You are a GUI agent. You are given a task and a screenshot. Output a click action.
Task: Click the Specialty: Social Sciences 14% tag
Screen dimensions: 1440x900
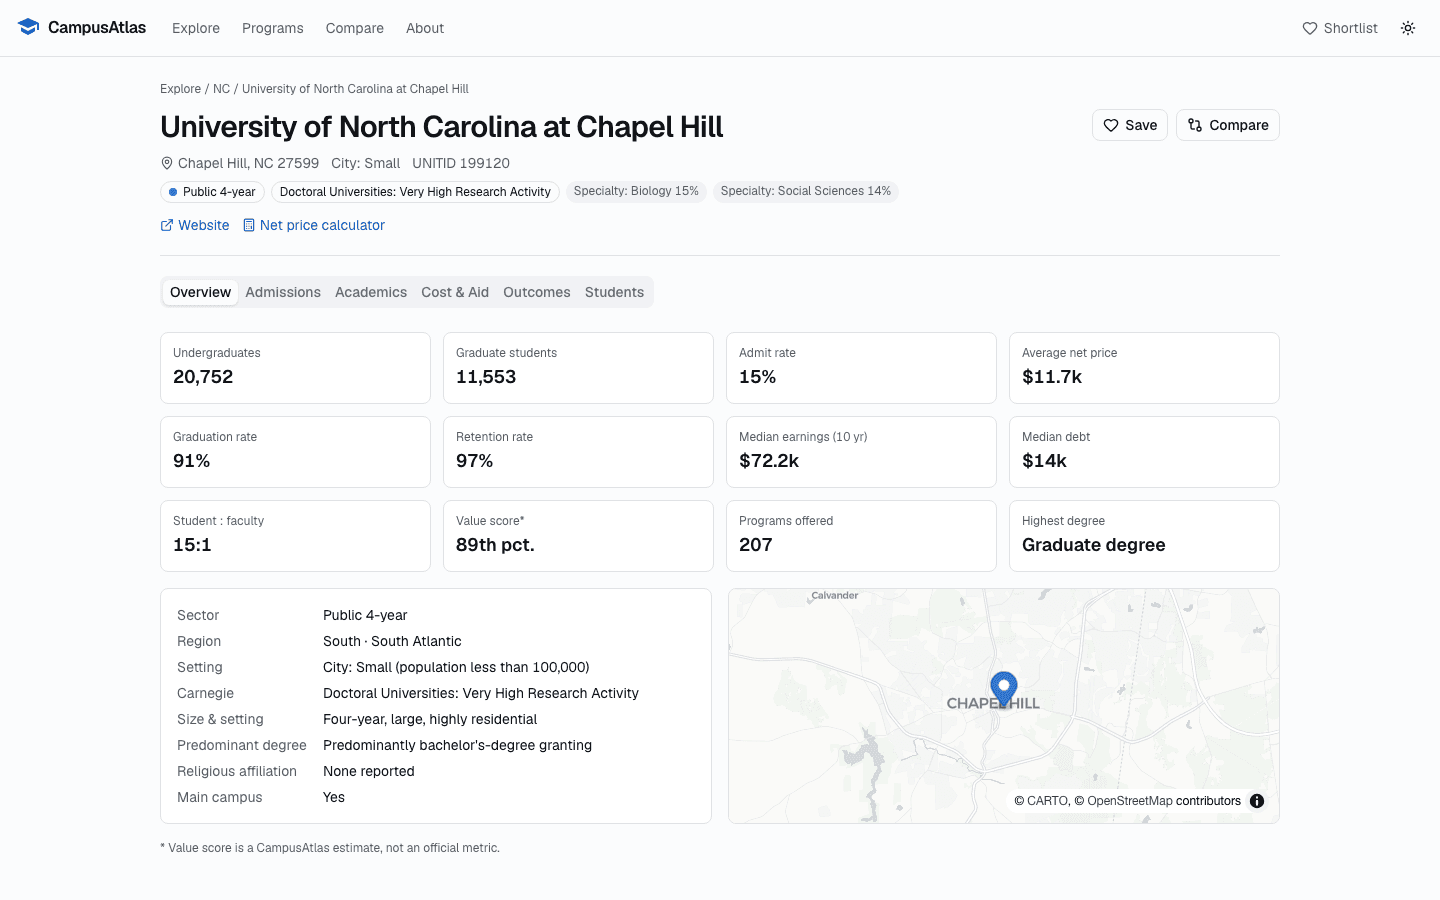pyautogui.click(x=806, y=191)
